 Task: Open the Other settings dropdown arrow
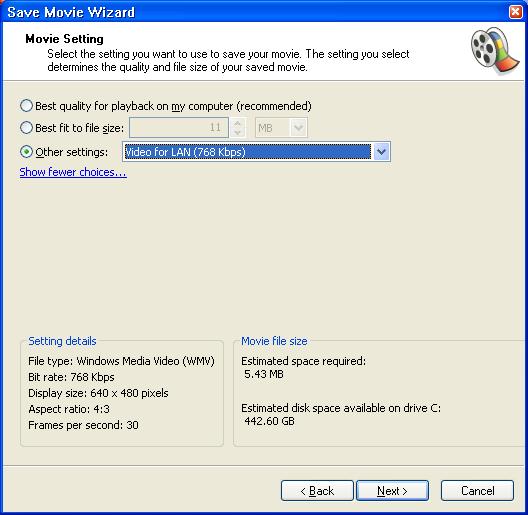pos(381,152)
